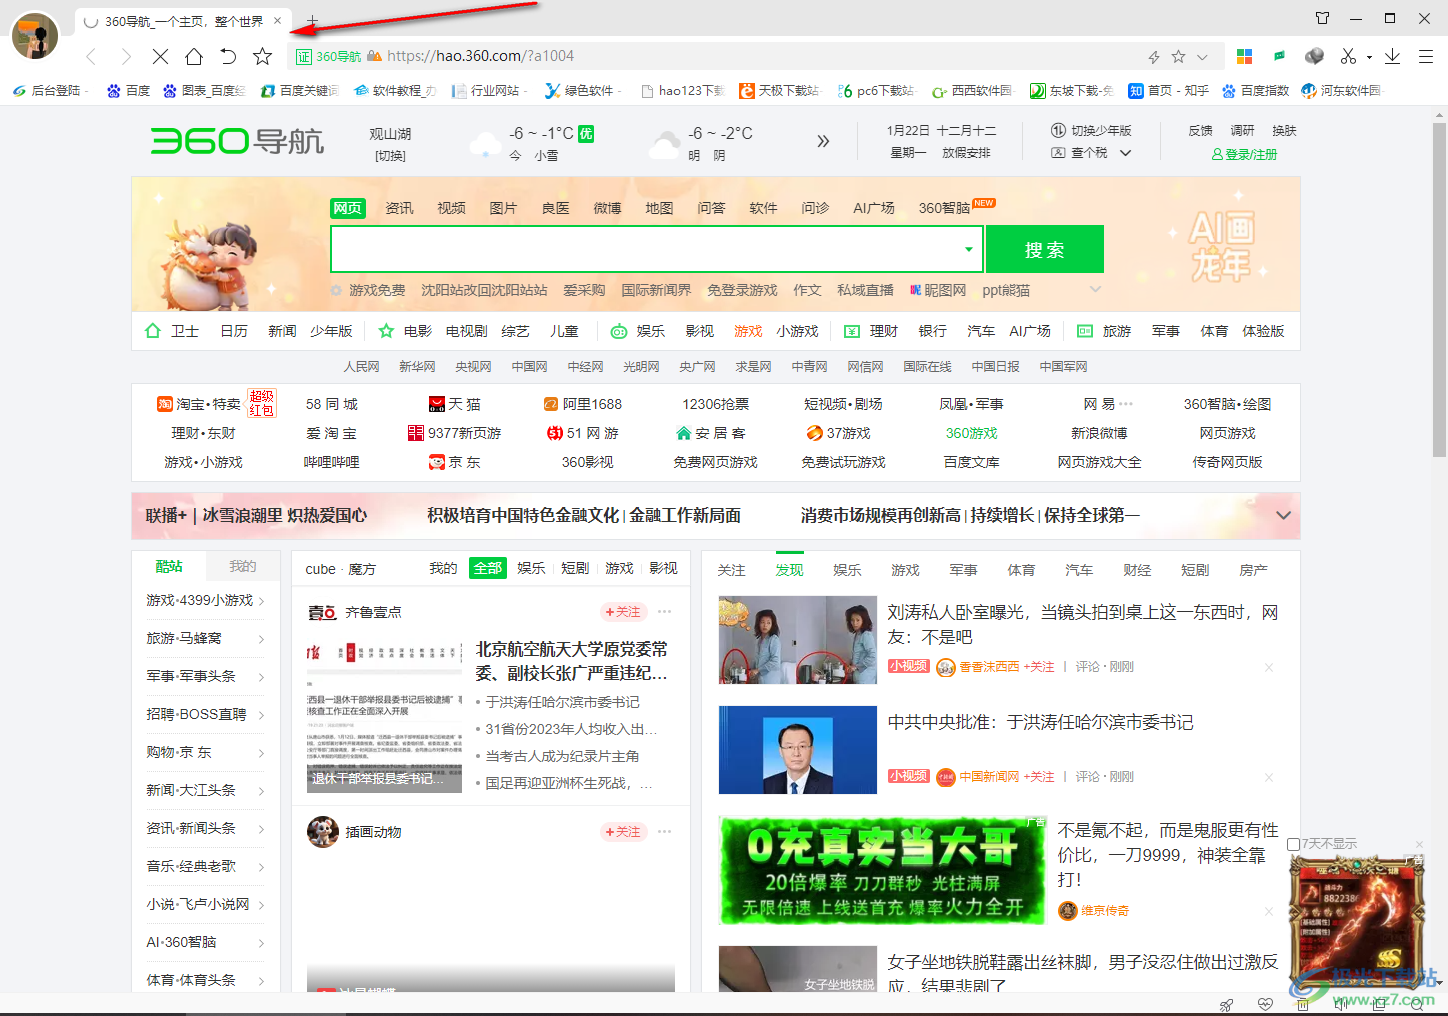Screen dimensions: 1448x1016
Task: Check the 7天不显示 checkbox
Action: click(x=1293, y=844)
